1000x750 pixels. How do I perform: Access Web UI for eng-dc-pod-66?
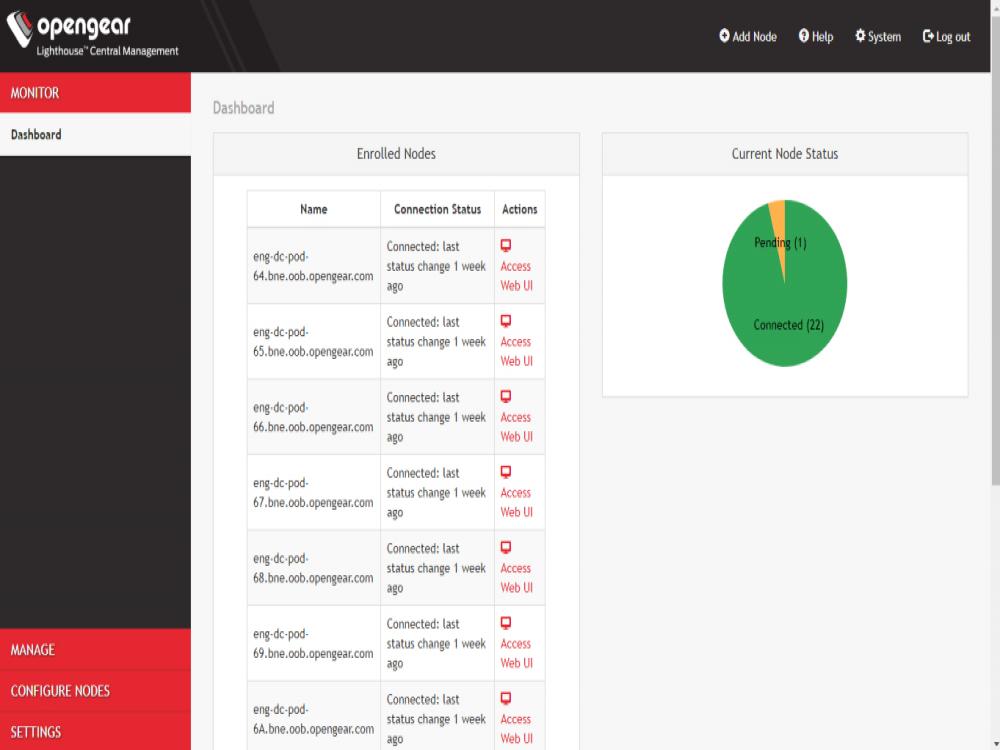coord(516,427)
